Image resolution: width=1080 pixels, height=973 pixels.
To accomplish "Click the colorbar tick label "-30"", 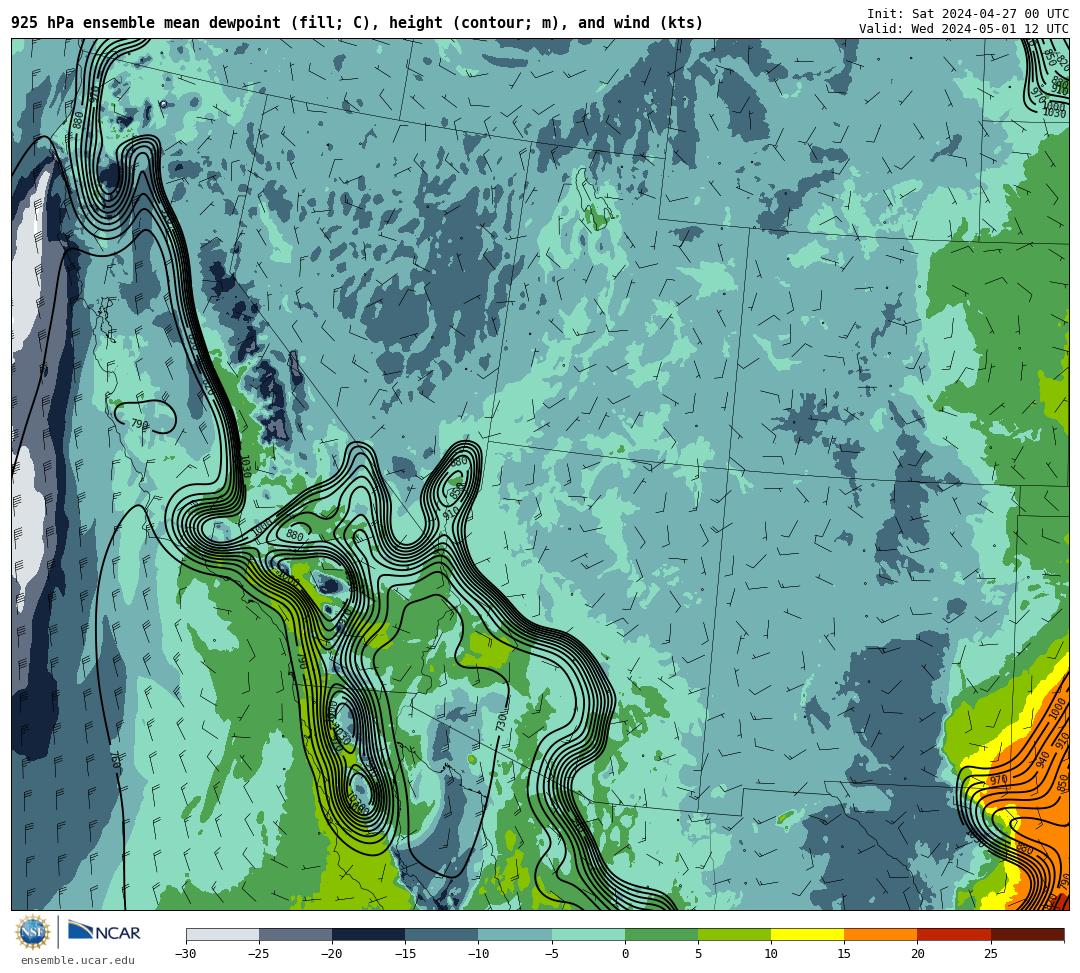I will click(x=186, y=954).
